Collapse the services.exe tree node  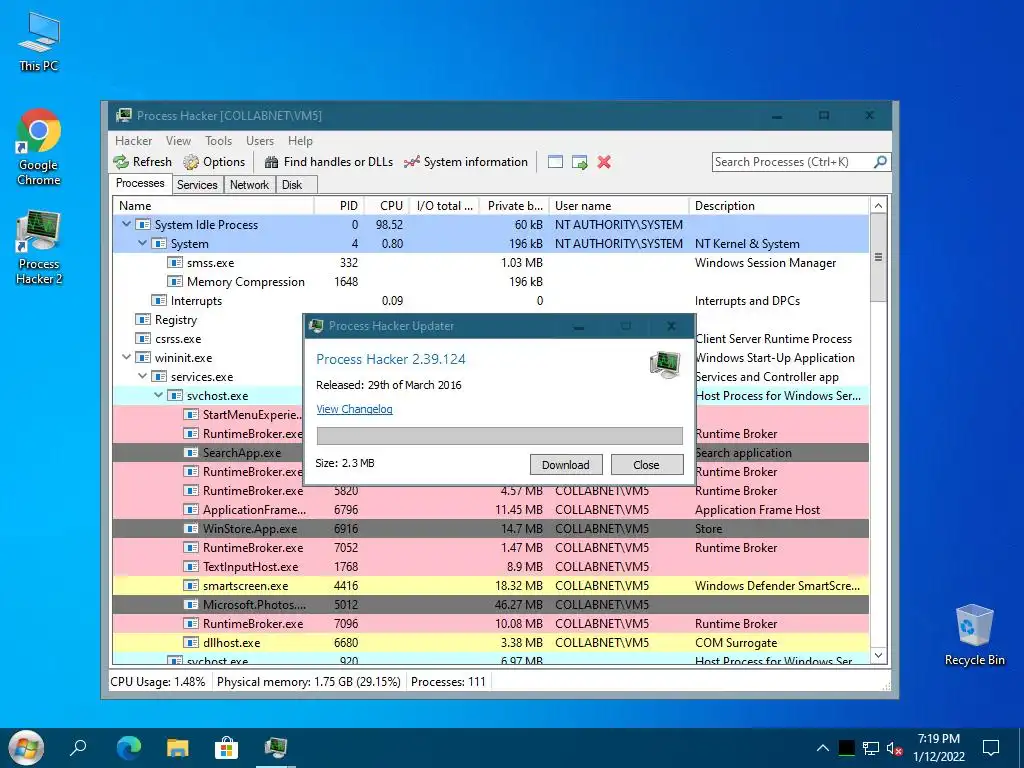(142, 376)
